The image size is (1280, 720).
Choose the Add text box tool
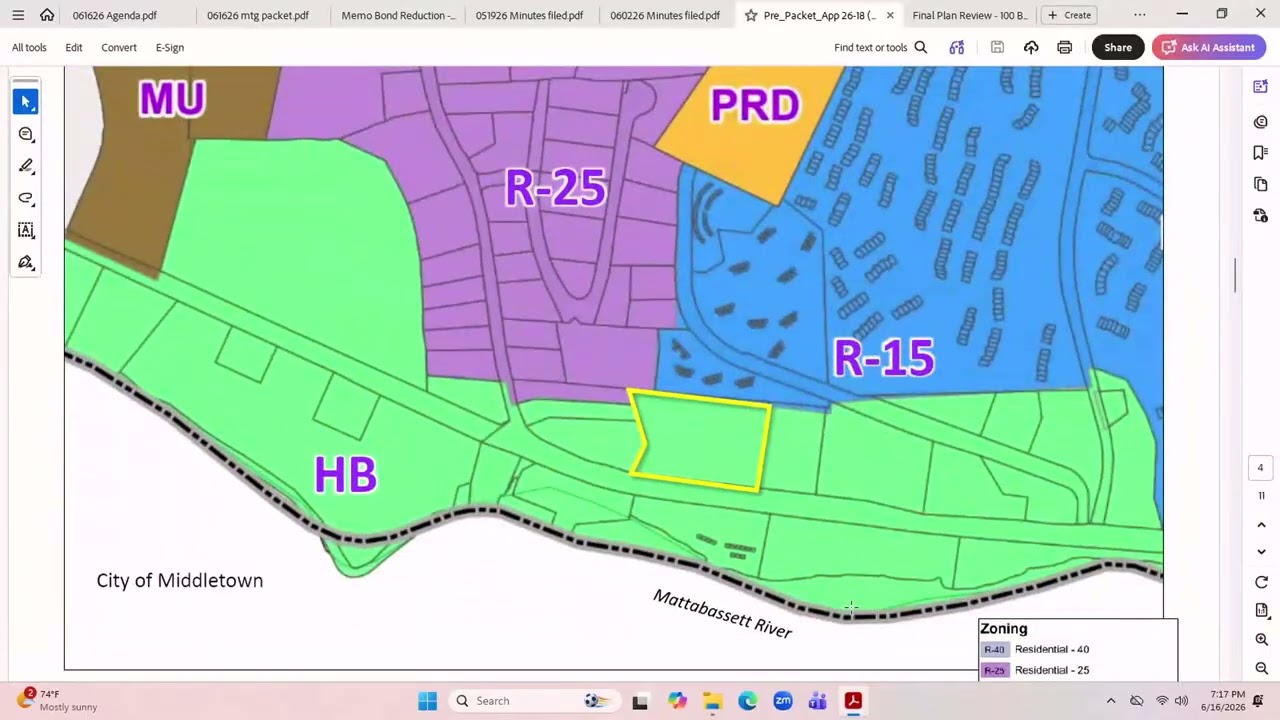pos(26,230)
